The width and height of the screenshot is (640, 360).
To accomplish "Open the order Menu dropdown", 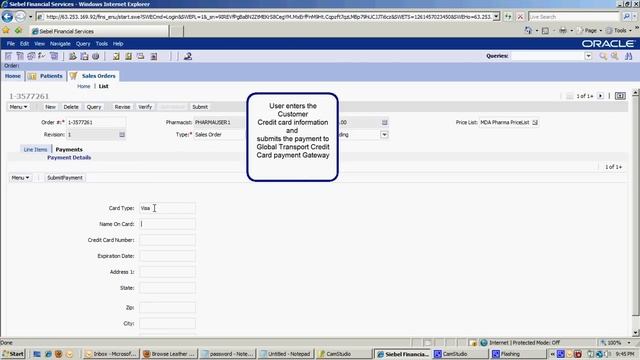I will (x=18, y=107).
